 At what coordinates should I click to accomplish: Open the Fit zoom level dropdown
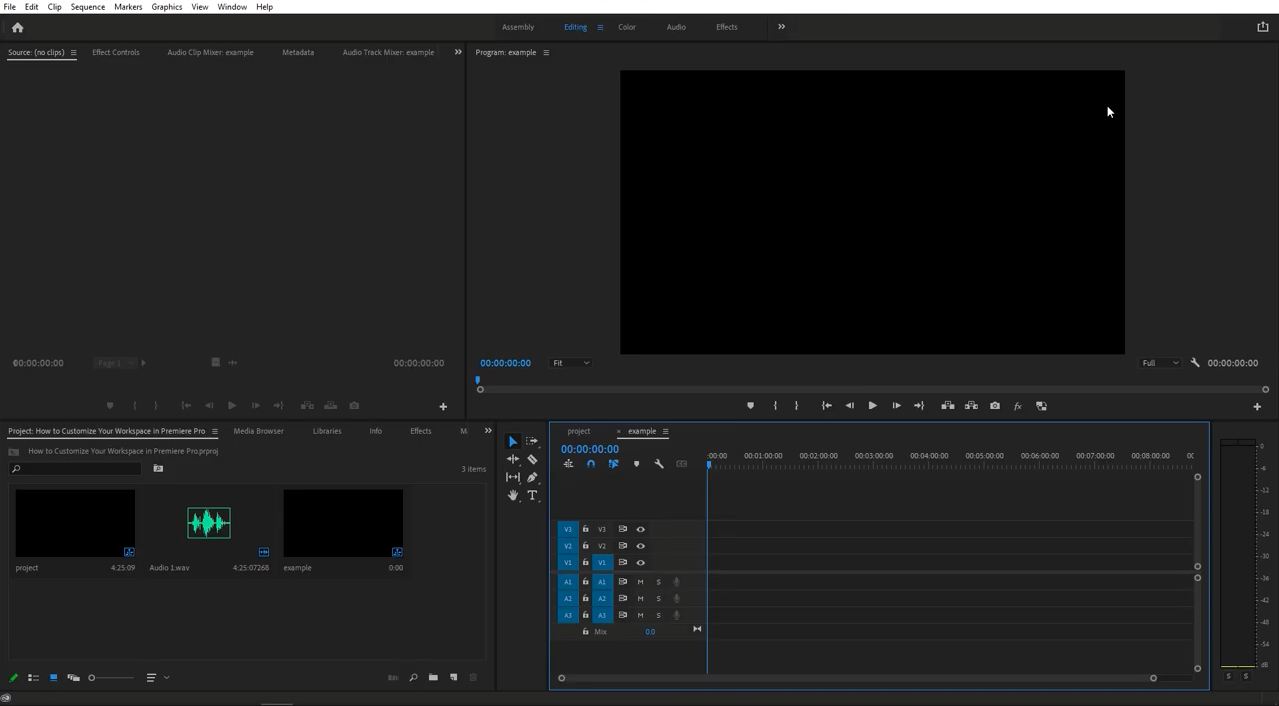click(x=571, y=363)
